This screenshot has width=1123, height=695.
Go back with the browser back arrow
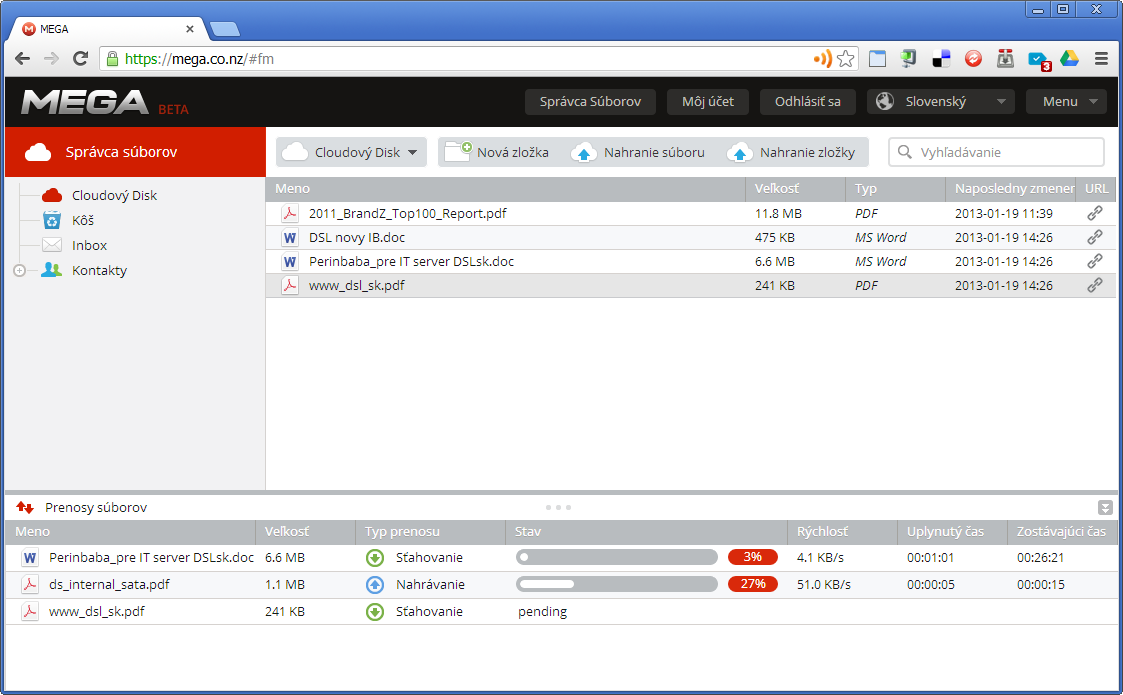[x=22, y=59]
